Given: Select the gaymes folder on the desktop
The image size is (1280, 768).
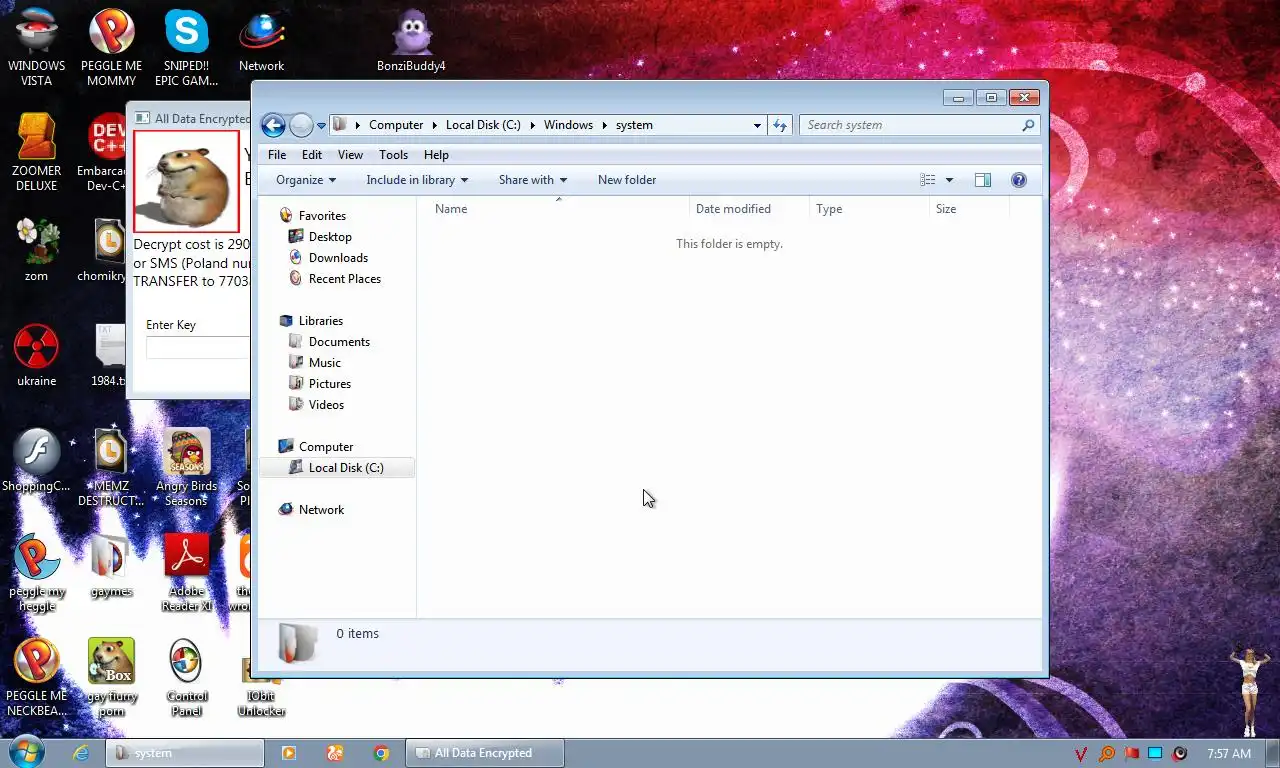Looking at the screenshot, I should pos(111,565).
